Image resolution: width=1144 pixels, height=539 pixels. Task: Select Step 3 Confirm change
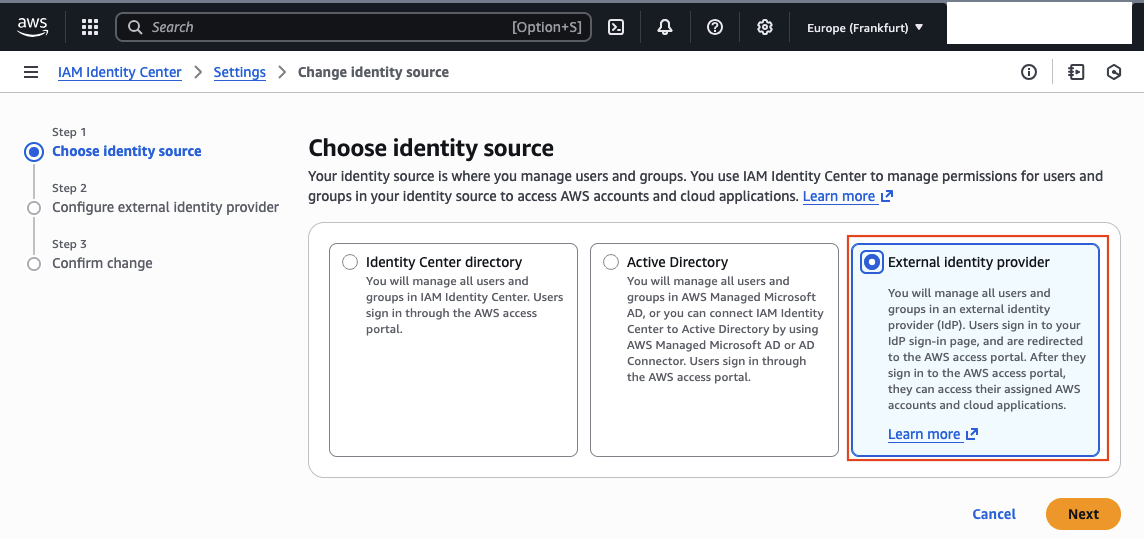pyautogui.click(x=102, y=263)
